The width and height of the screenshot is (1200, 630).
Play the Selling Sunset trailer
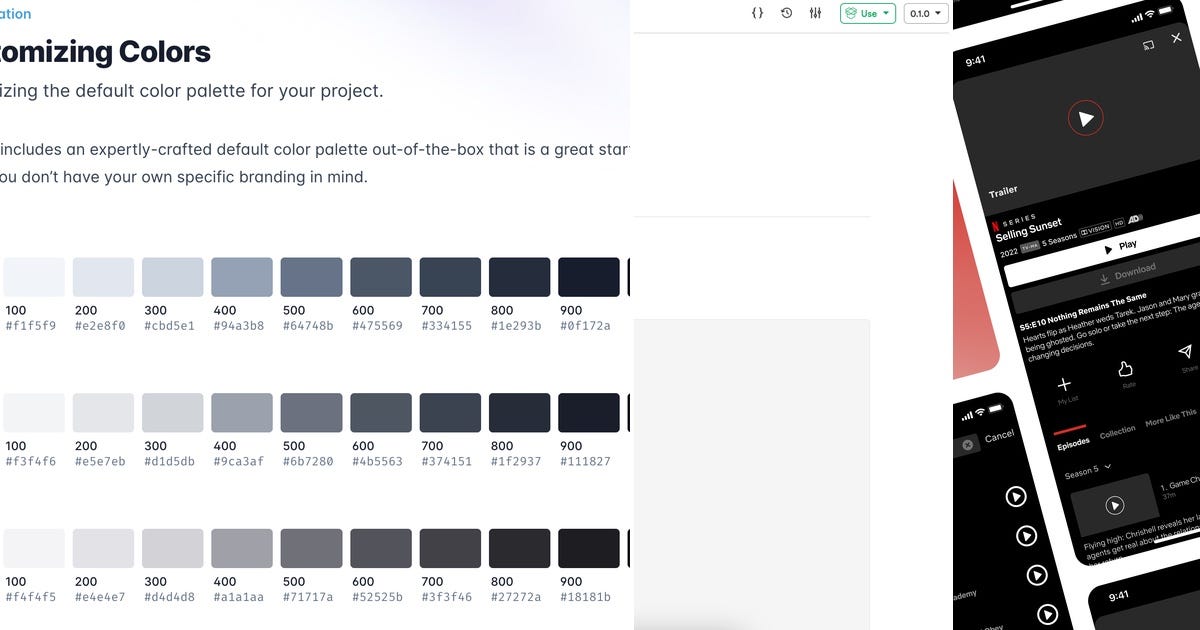(1087, 117)
